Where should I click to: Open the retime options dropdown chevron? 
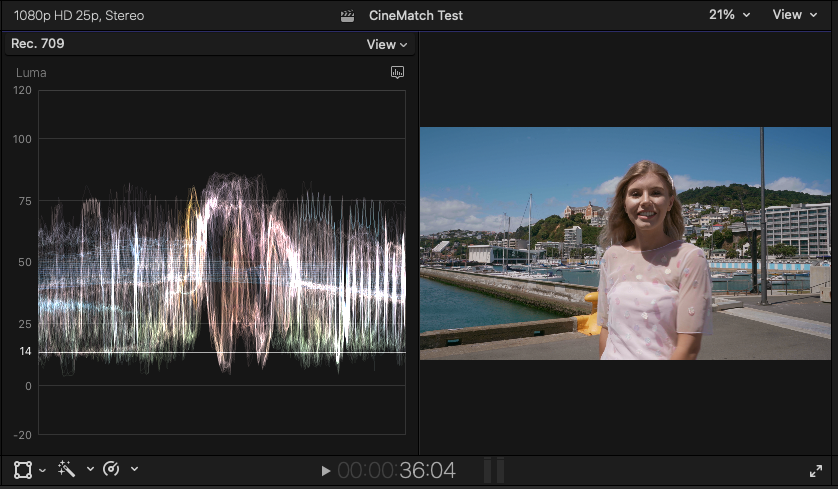pyautogui.click(x=134, y=470)
